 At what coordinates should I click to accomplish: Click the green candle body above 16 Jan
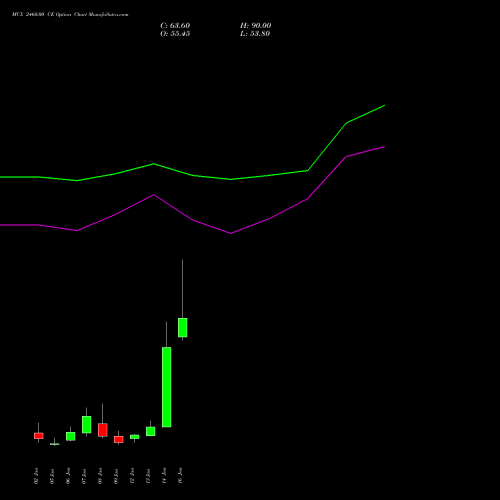[x=183, y=328]
